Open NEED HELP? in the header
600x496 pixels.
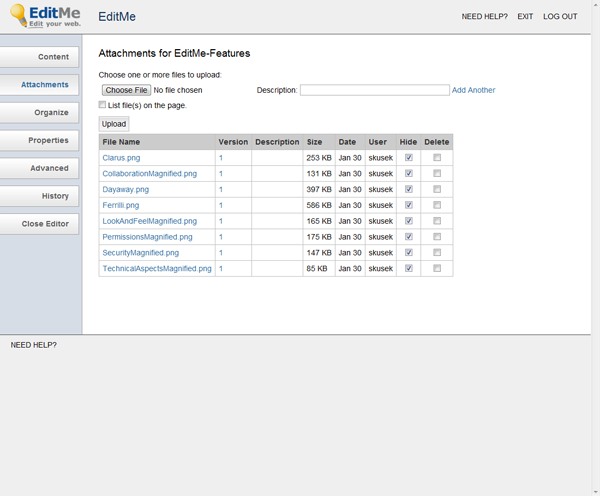pos(484,16)
